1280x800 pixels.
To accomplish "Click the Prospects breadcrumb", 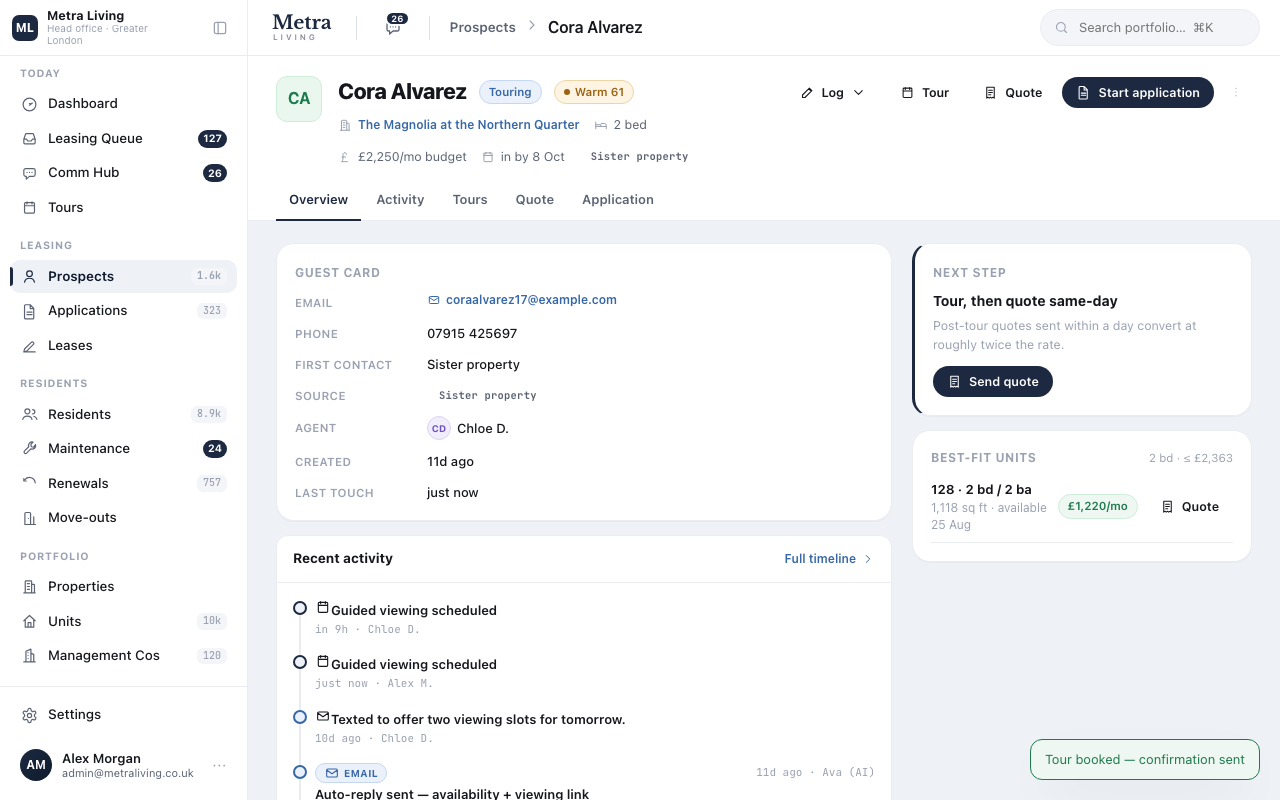I will coord(483,28).
